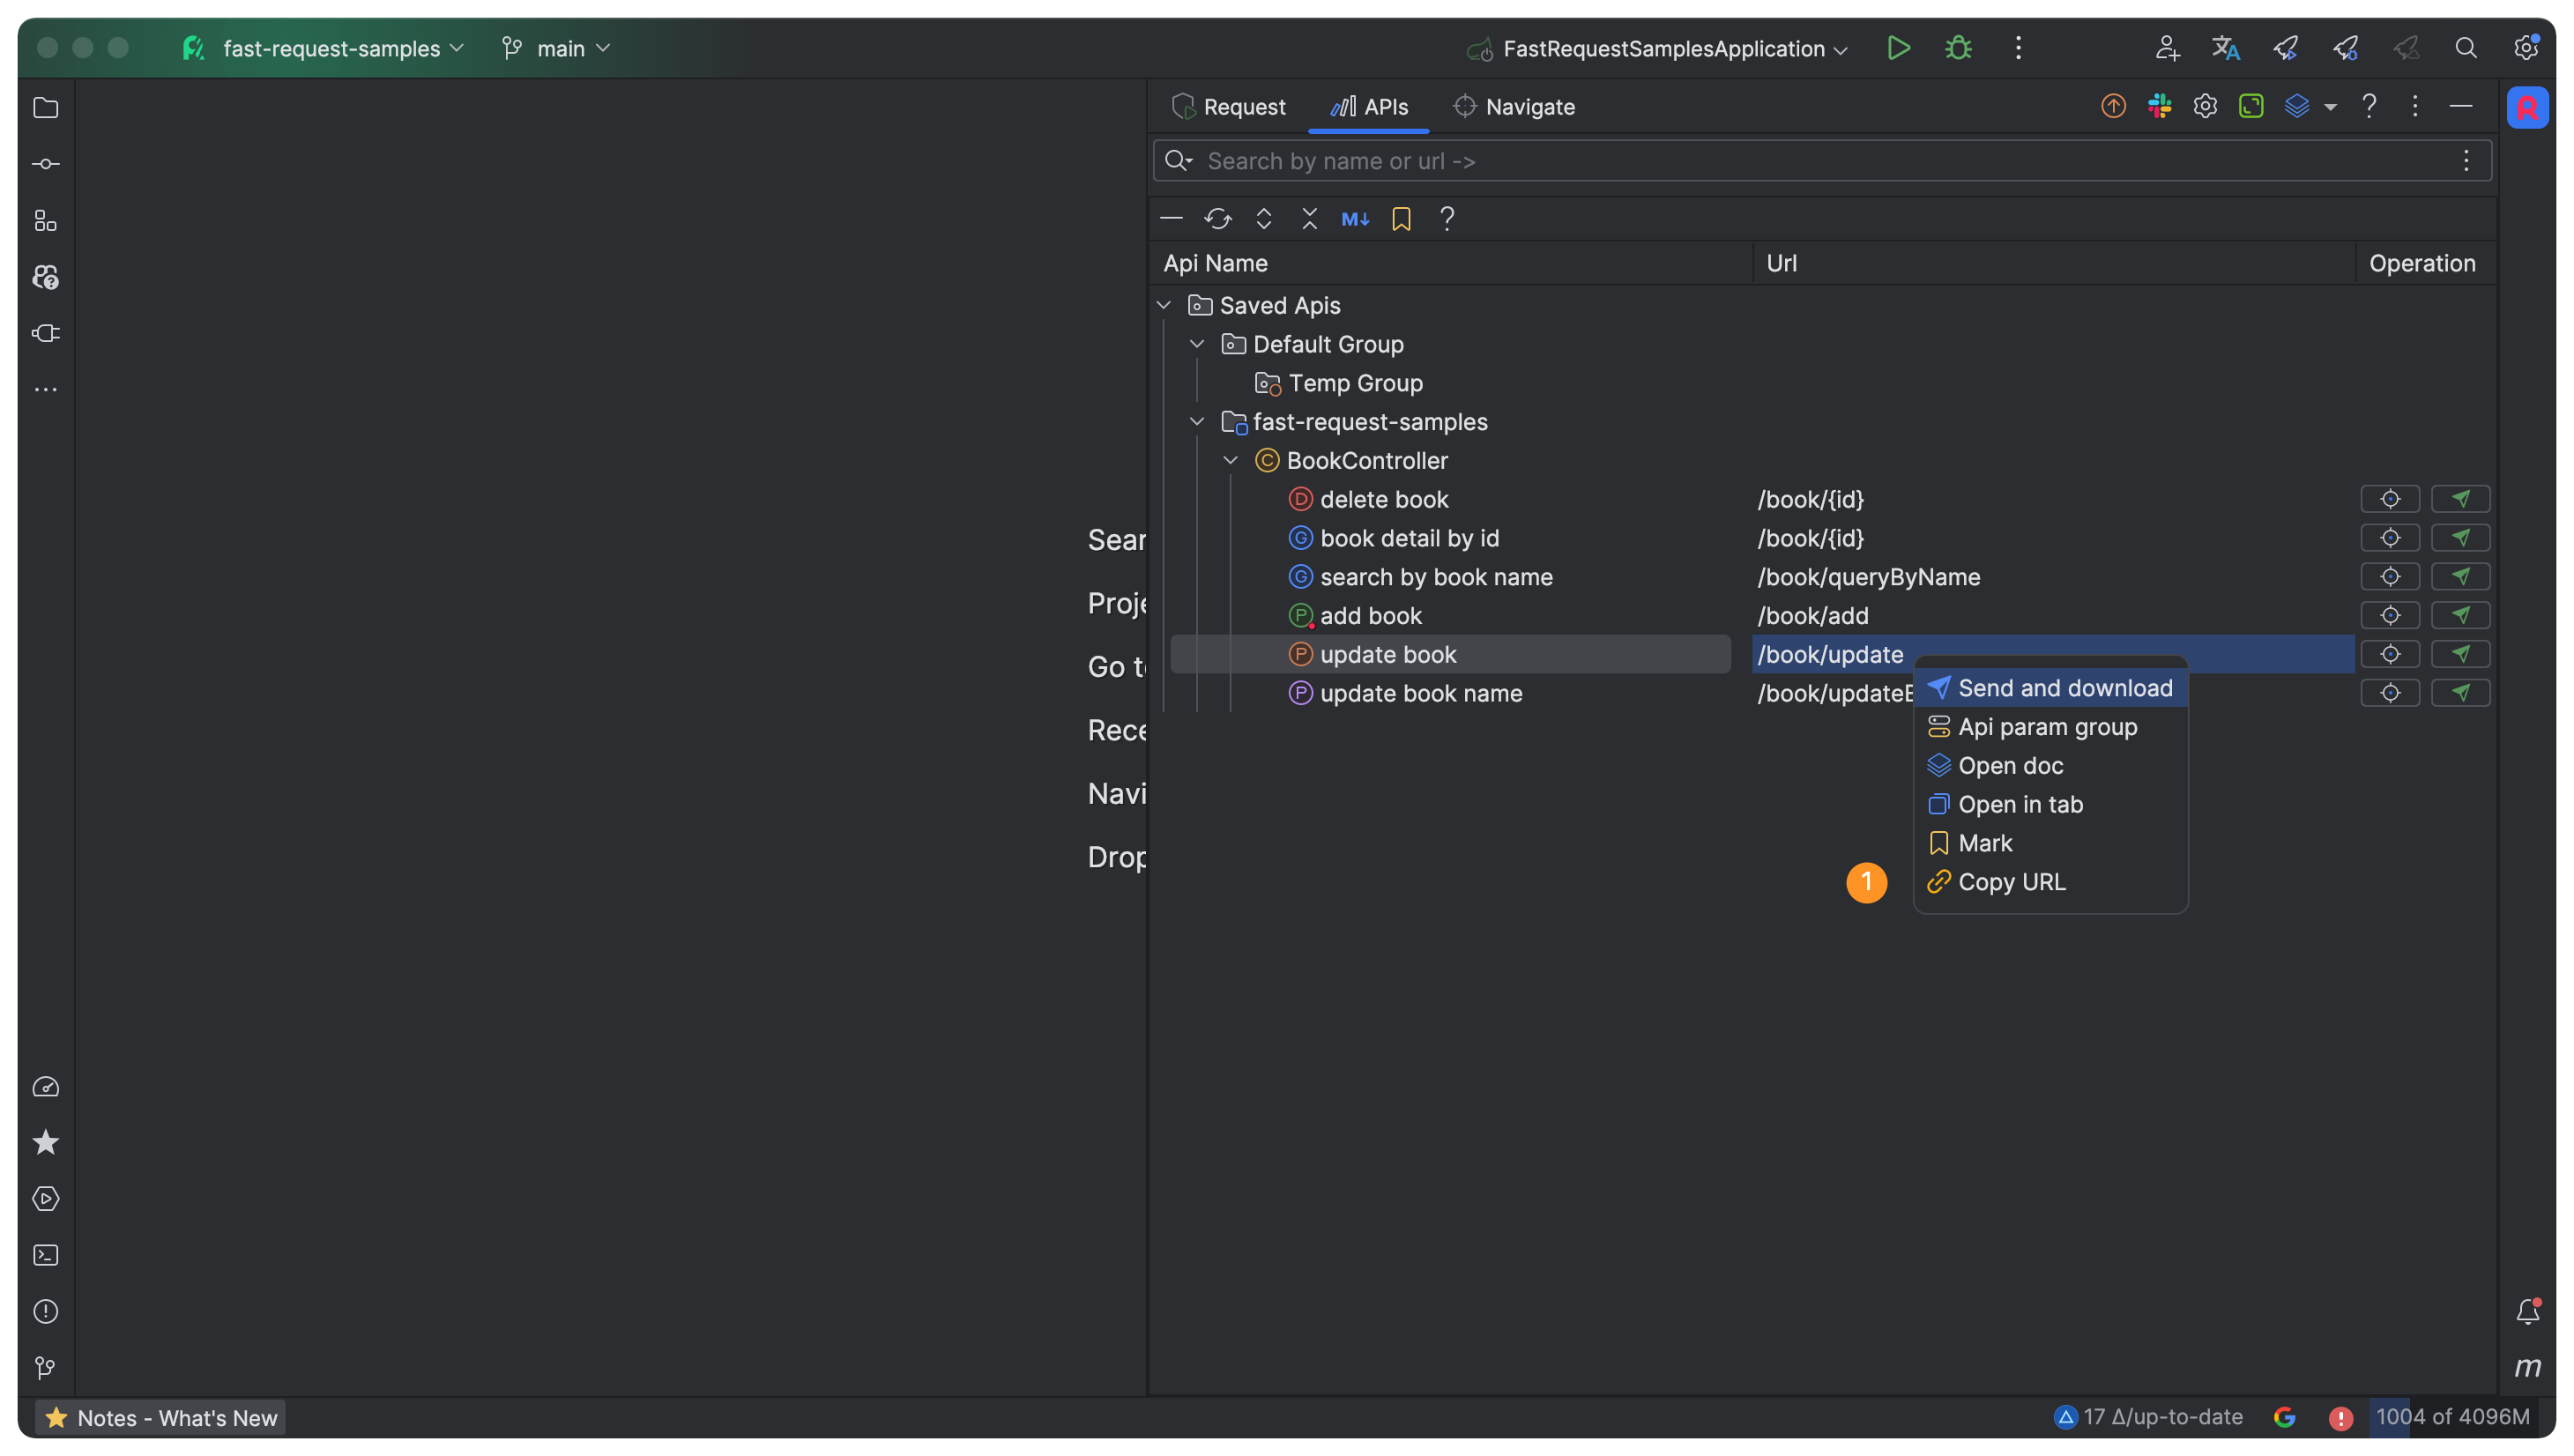Click the memory usage indicator
This screenshot has width=2574, height=1456.
[2452, 1417]
